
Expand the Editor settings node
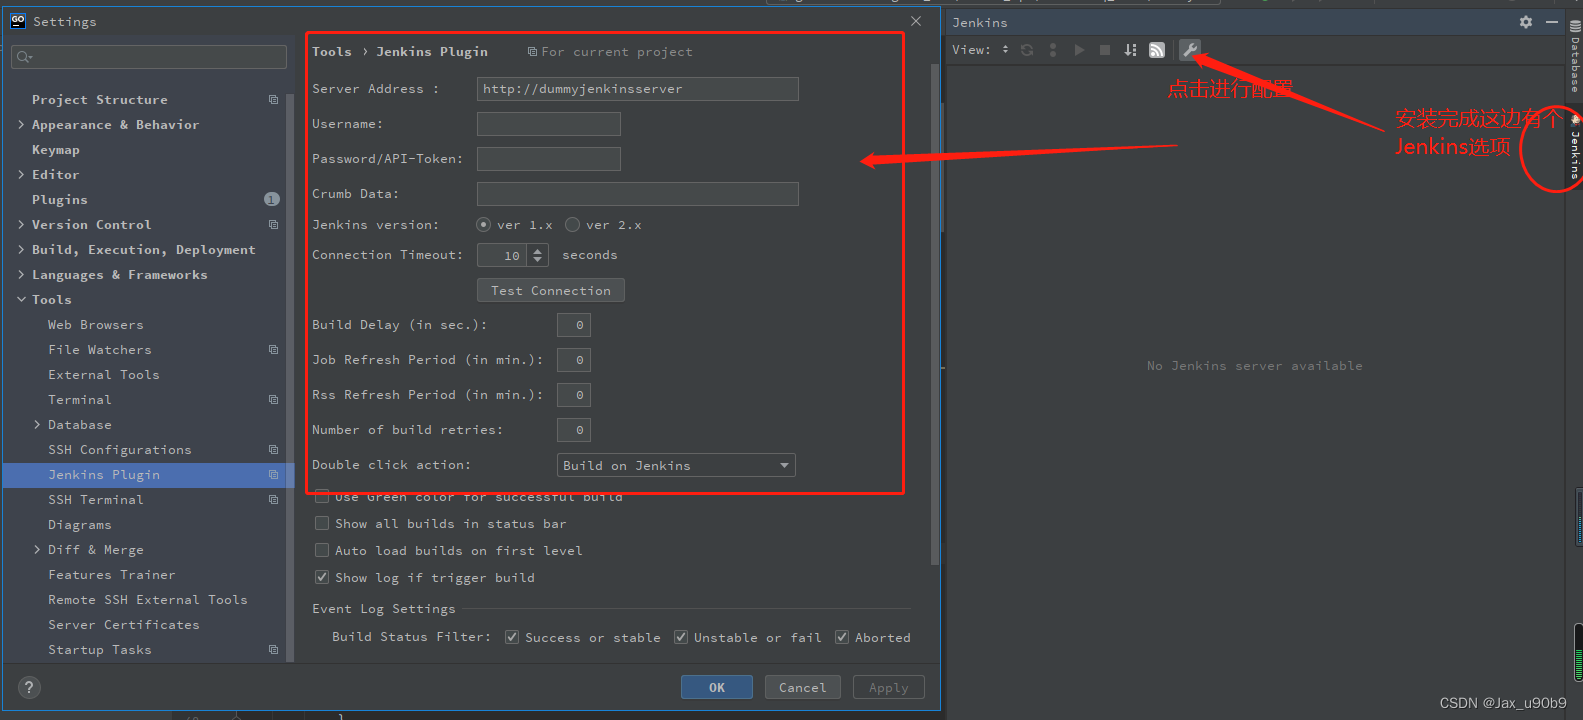coord(21,174)
